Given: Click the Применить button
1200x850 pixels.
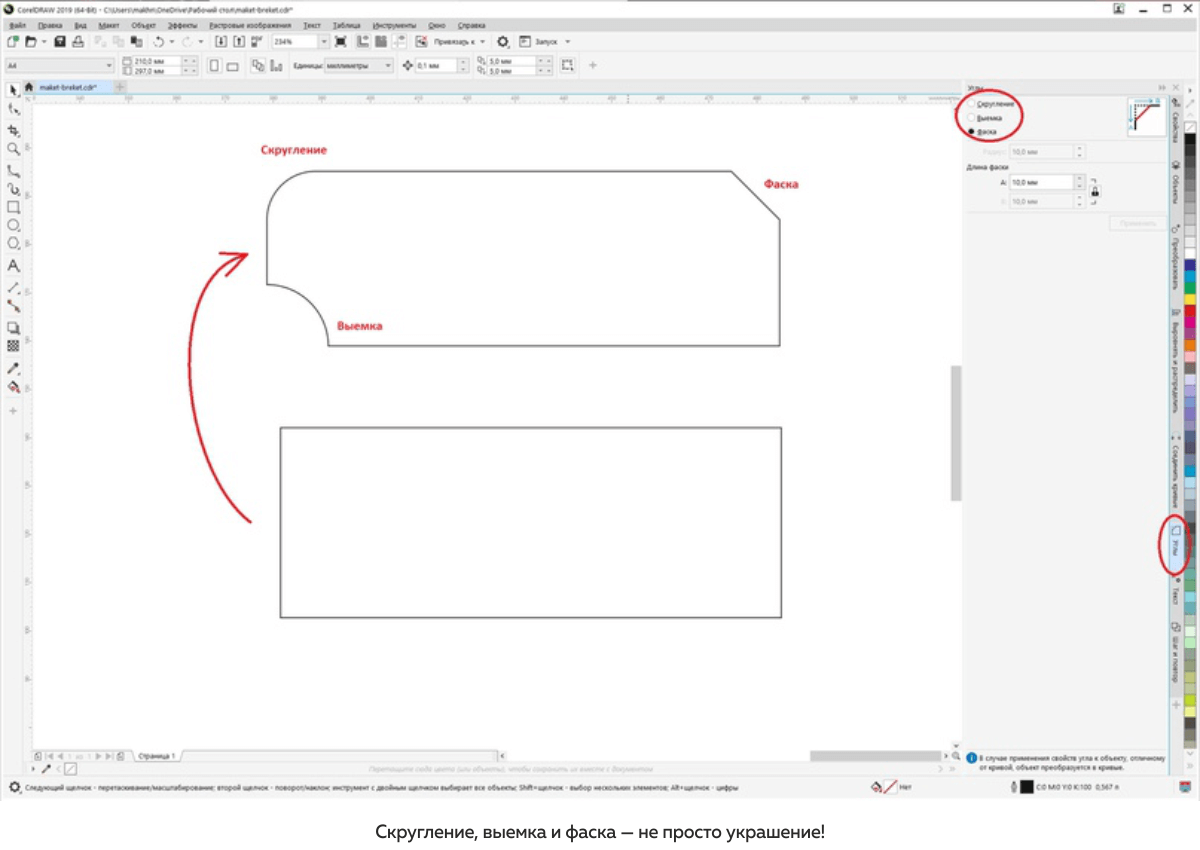Looking at the screenshot, I should point(1137,224).
